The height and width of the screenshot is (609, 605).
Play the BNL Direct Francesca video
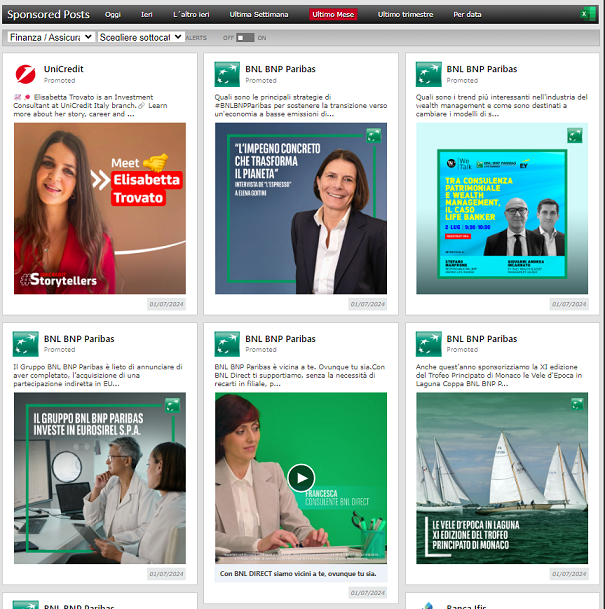pyautogui.click(x=301, y=478)
